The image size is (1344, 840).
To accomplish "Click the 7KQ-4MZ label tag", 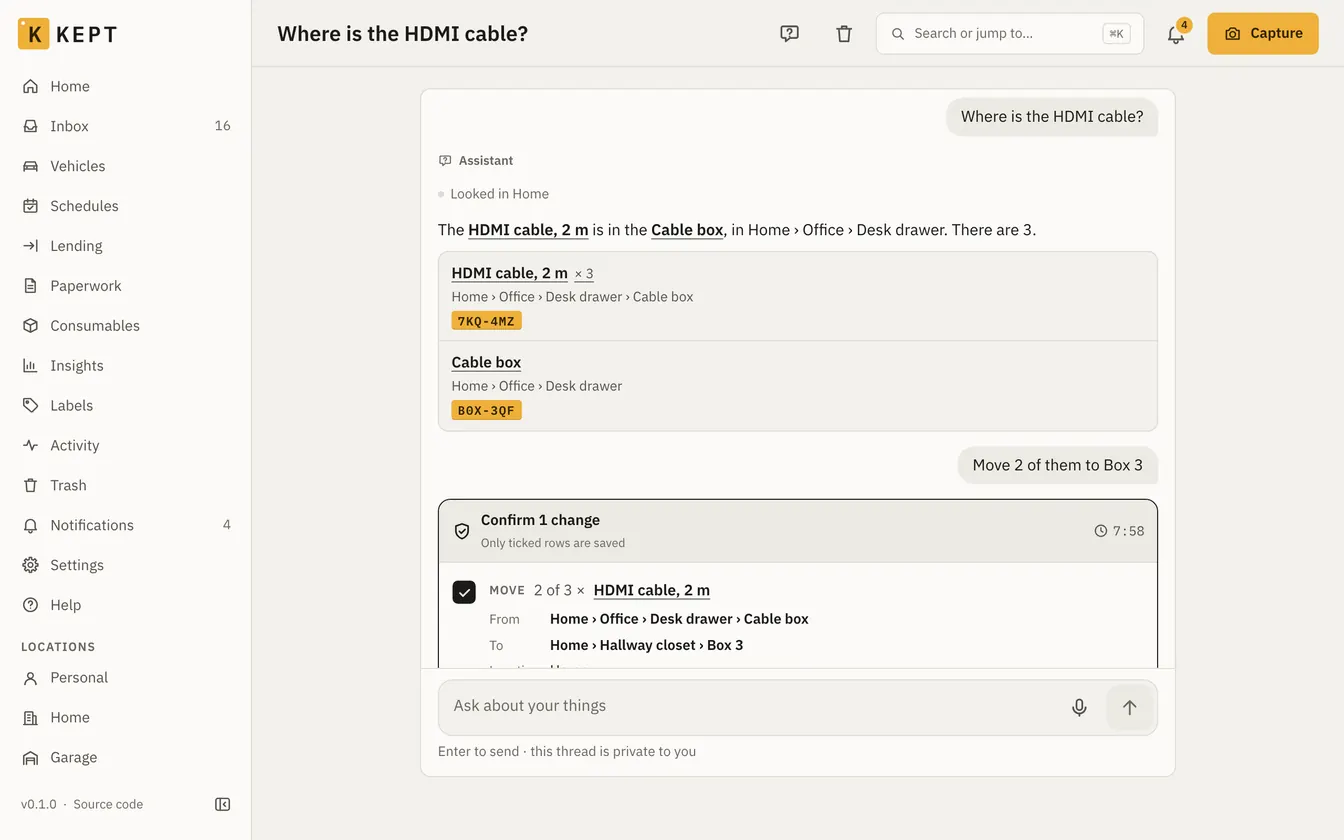I will click(486, 321).
